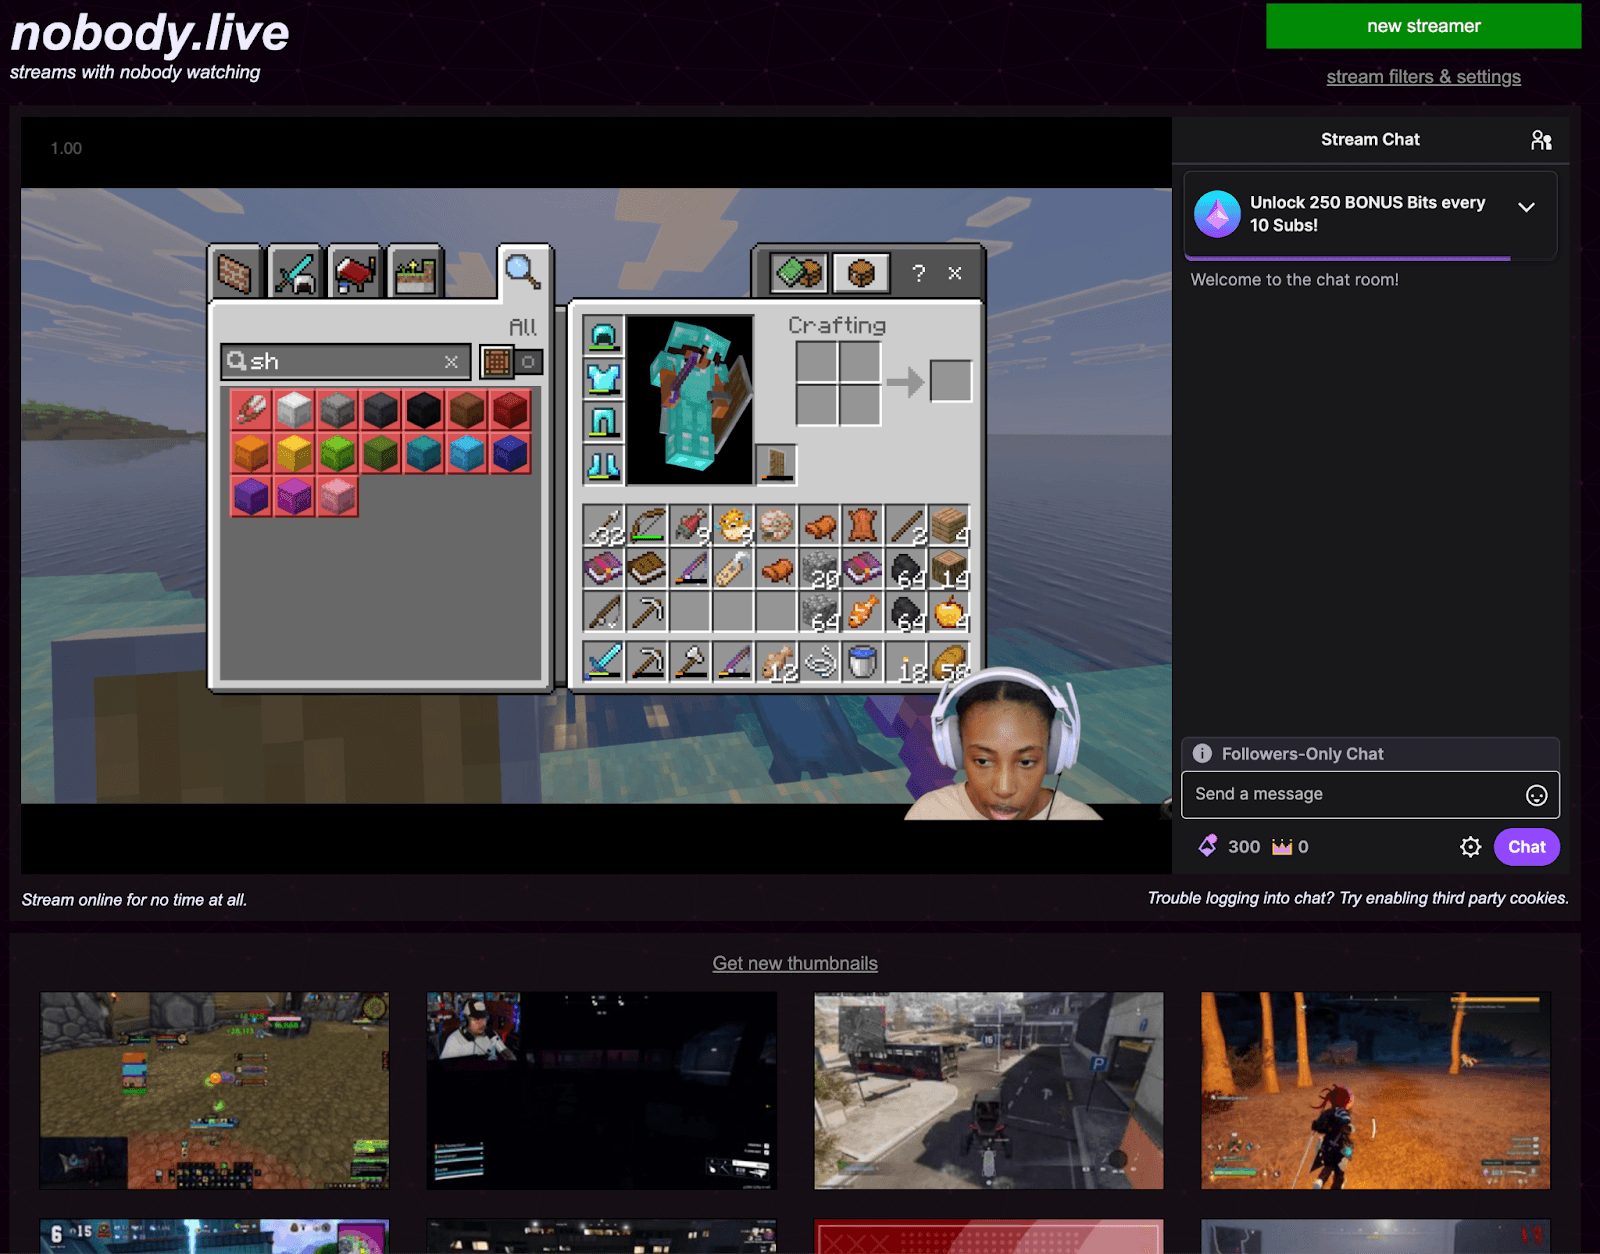The width and height of the screenshot is (1600, 1254).
Task: Open chat settings gear icon
Action: [1470, 847]
